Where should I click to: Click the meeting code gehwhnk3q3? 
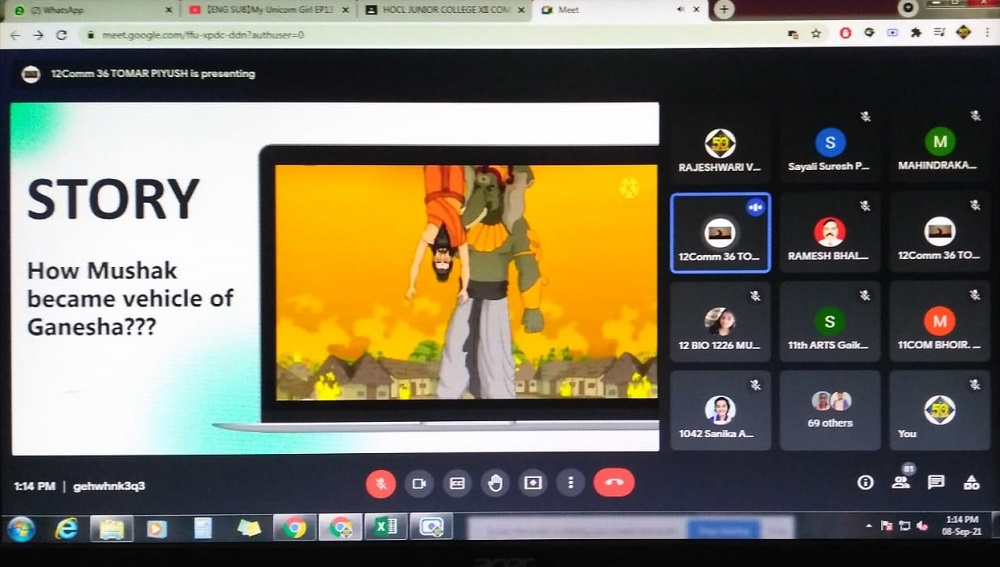pos(109,486)
